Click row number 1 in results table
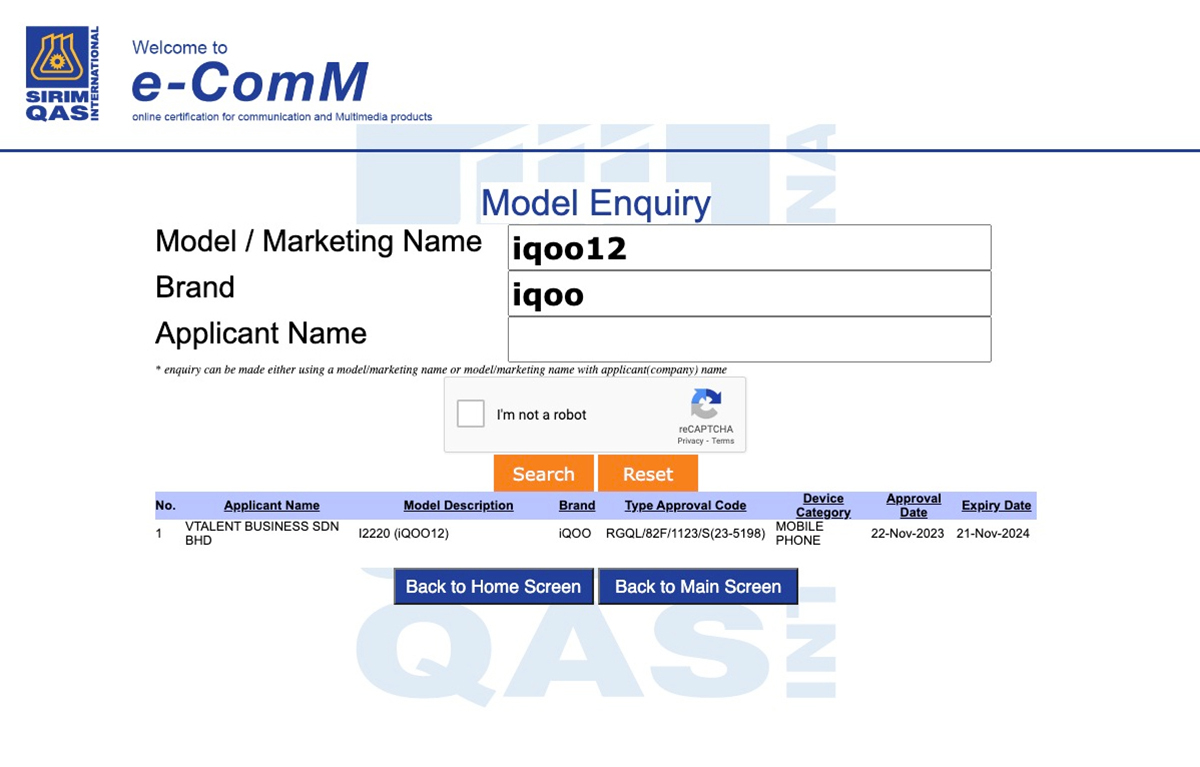The image size is (1200, 767). click(158, 534)
